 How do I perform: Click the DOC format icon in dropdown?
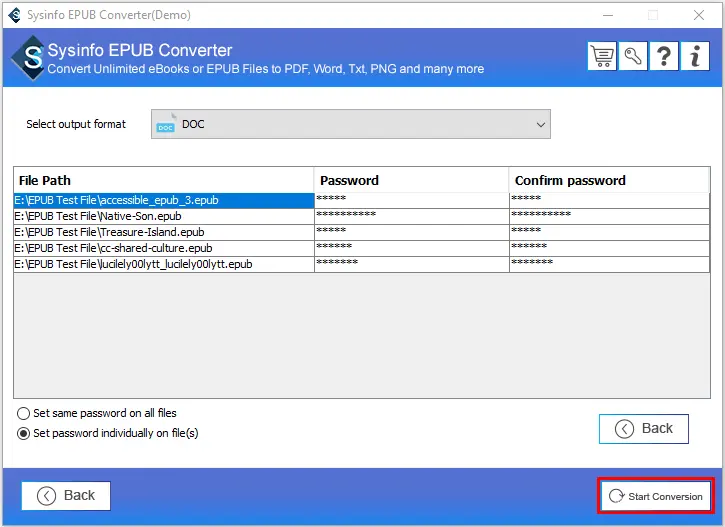[166, 125]
